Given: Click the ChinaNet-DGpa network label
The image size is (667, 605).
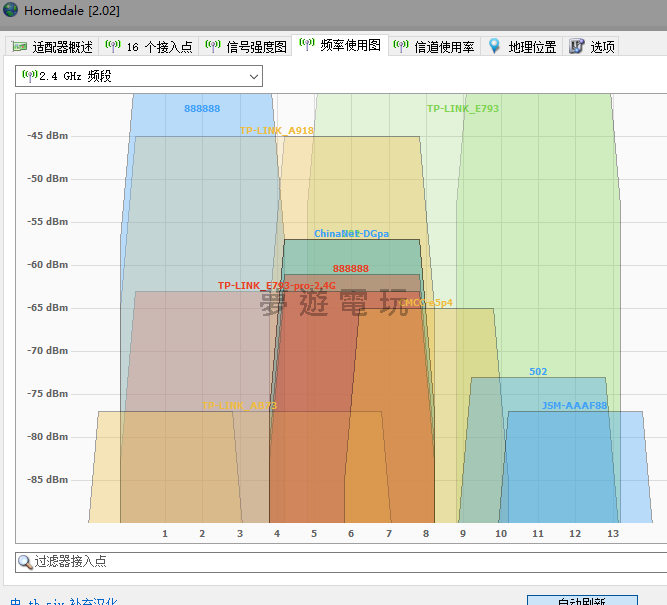Looking at the screenshot, I should point(351,234).
